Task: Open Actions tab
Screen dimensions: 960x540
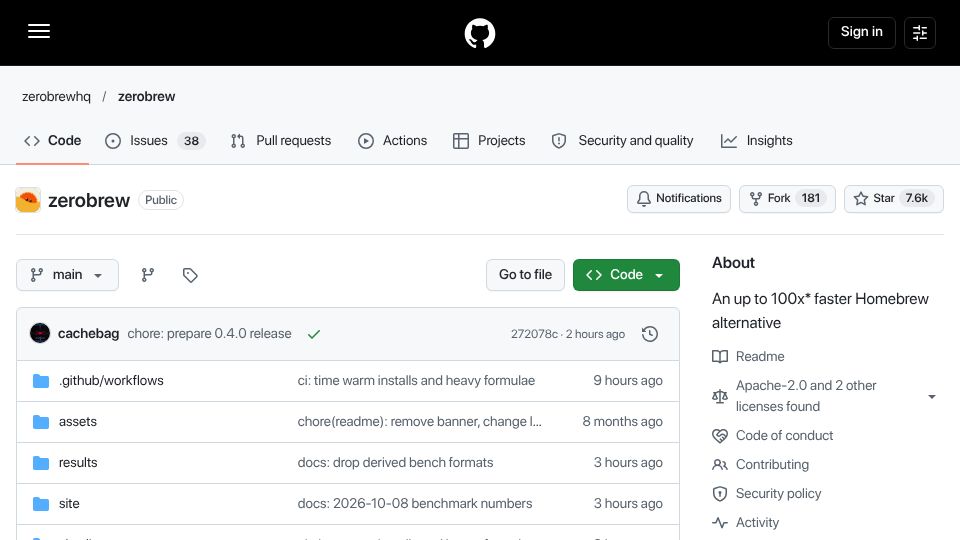Action: (x=392, y=141)
